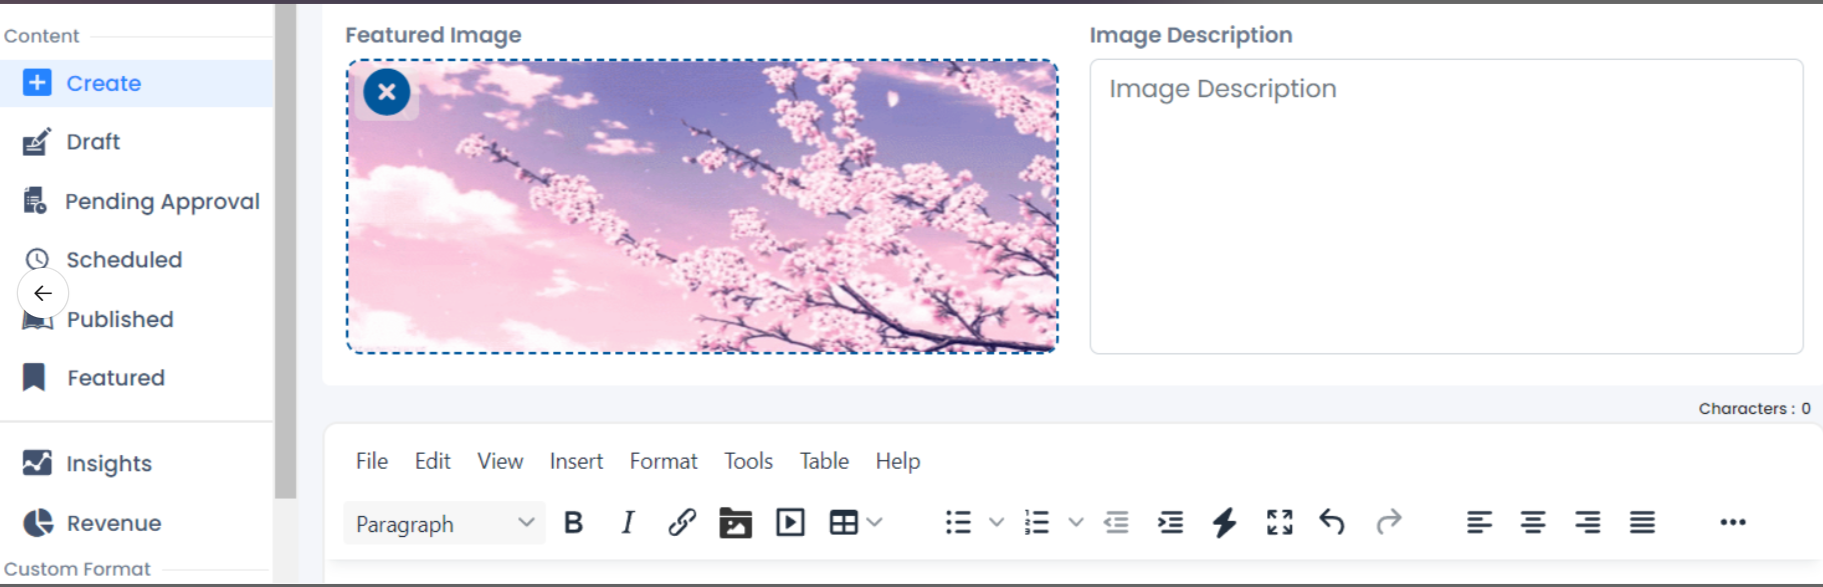Expand the numbered list style dropdown arrow
Image resolution: width=1823 pixels, height=587 pixels.
pos(1076,523)
